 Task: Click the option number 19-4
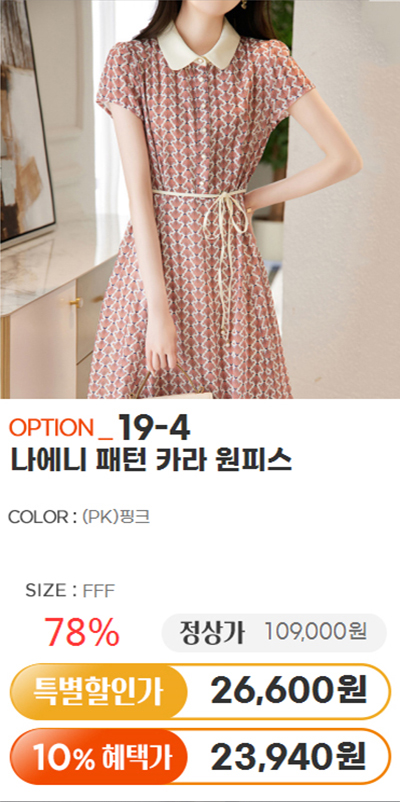tap(154, 428)
